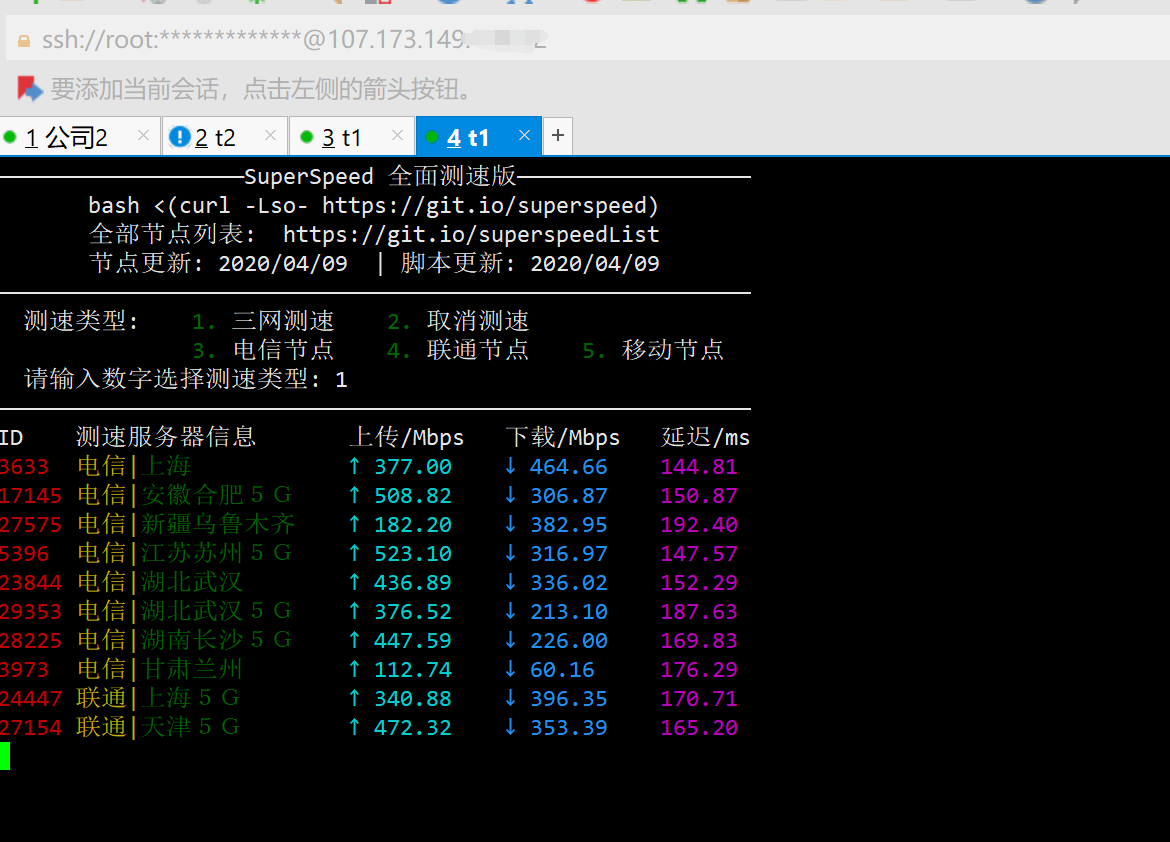Click the lock icon in the address bar

click(x=24, y=42)
